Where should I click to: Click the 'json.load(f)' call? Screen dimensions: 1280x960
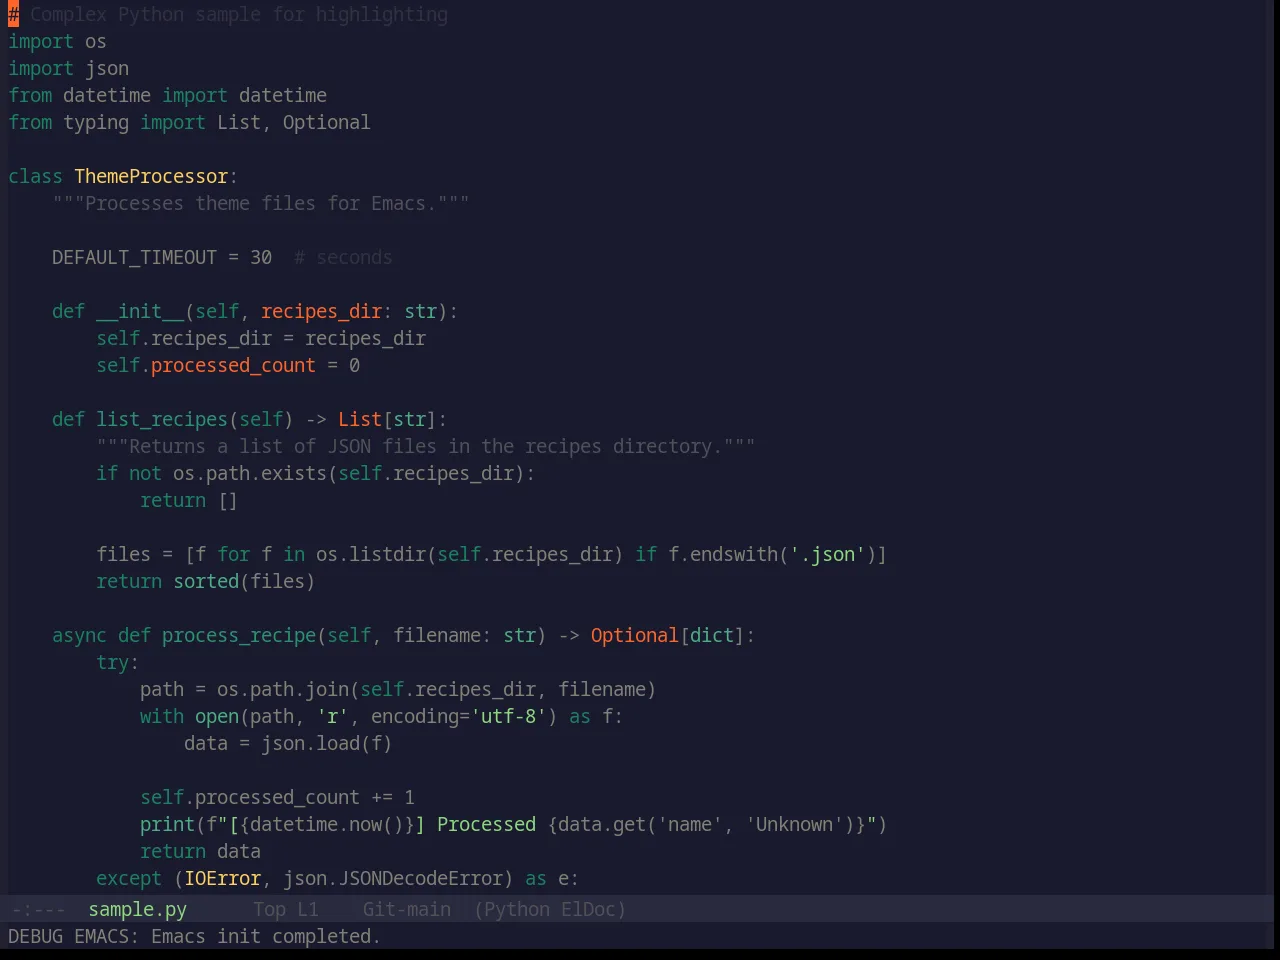[x=327, y=743]
